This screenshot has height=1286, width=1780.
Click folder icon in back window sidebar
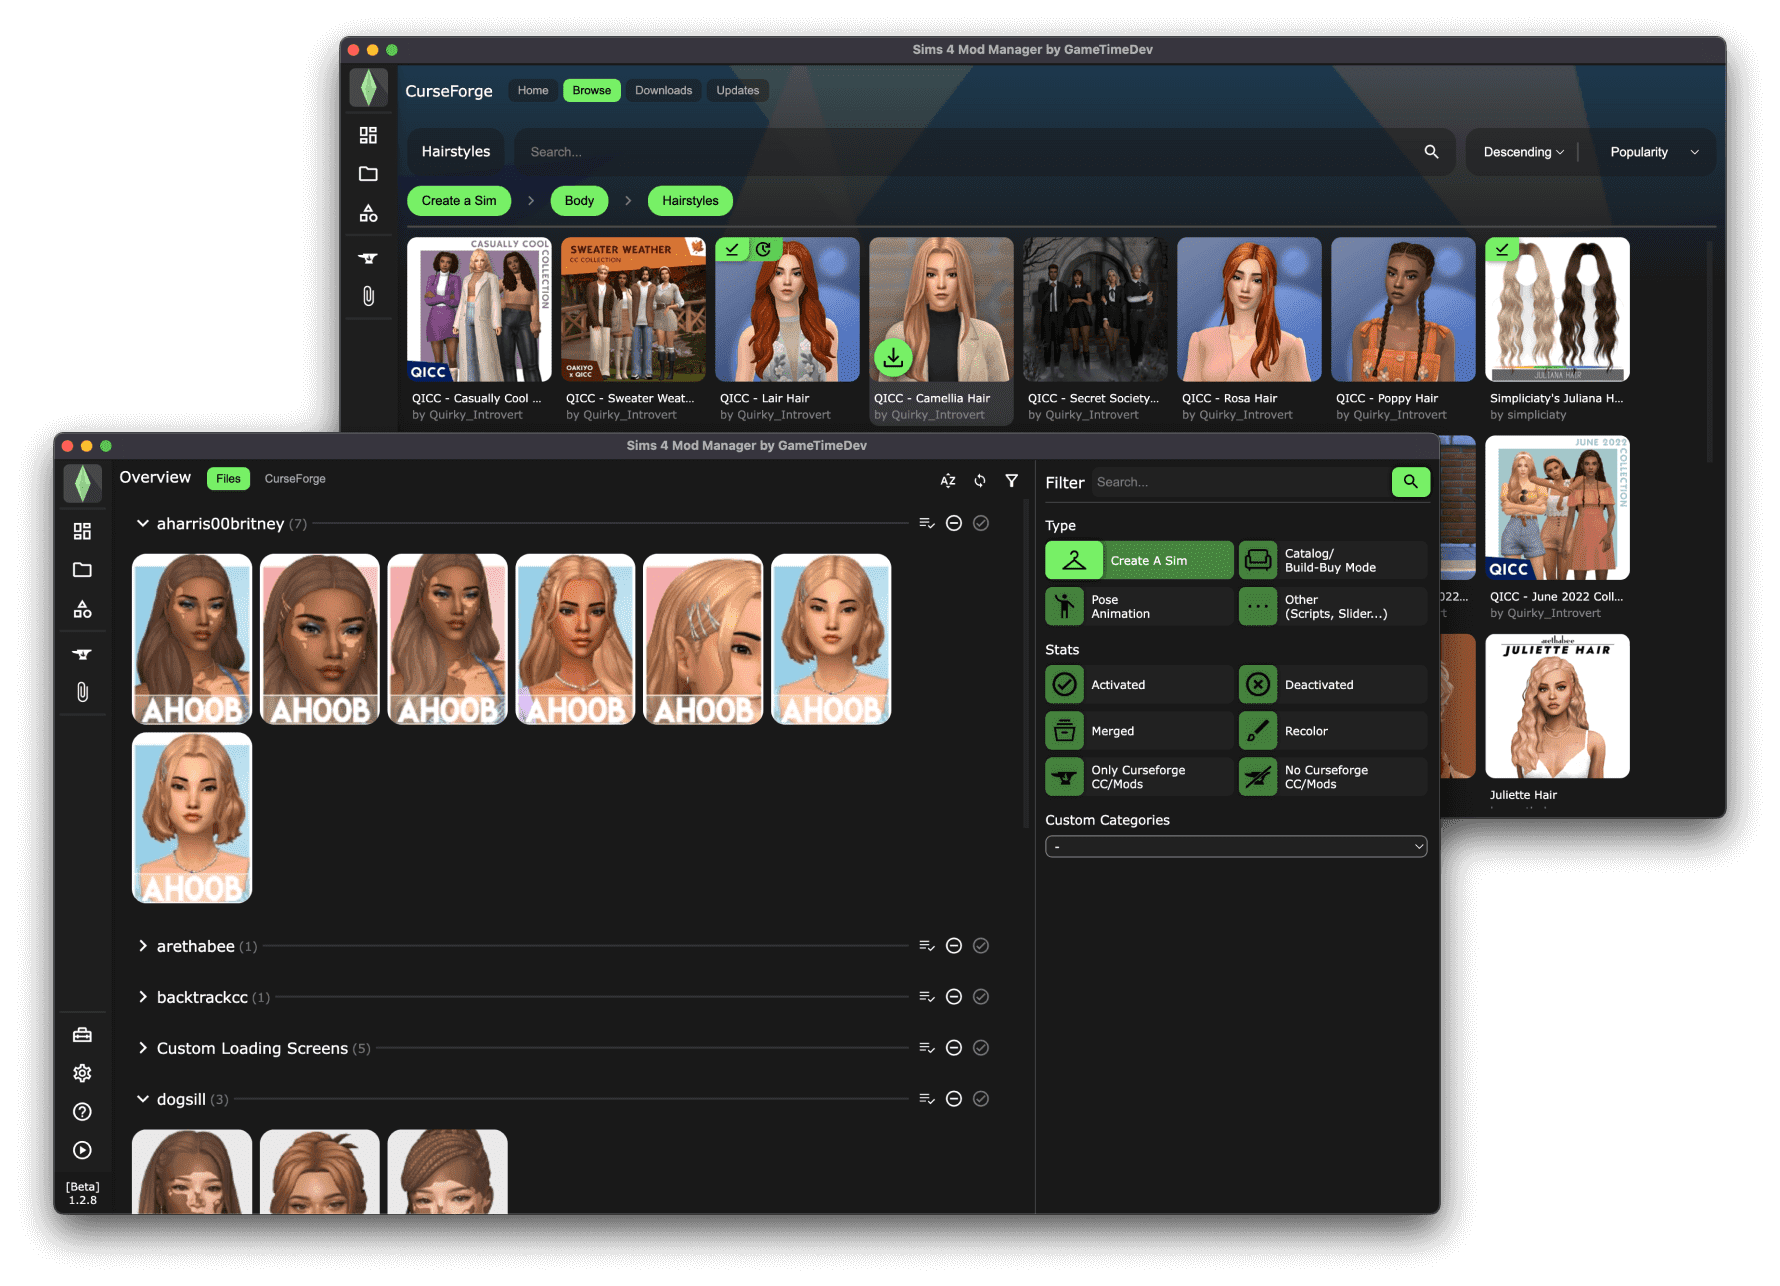click(369, 174)
